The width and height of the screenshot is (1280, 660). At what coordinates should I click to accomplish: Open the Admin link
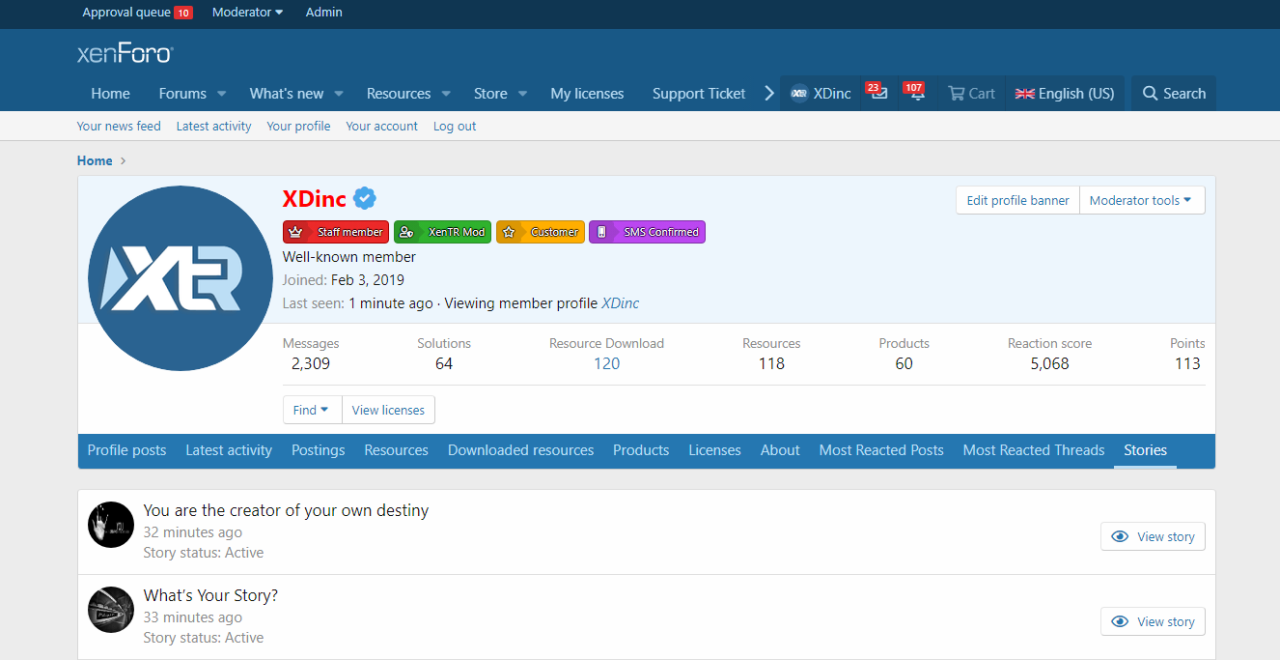coord(324,12)
